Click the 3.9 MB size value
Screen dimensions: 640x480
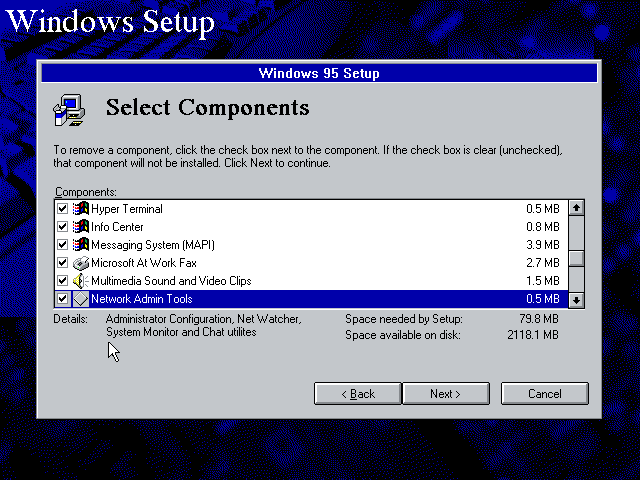point(542,245)
